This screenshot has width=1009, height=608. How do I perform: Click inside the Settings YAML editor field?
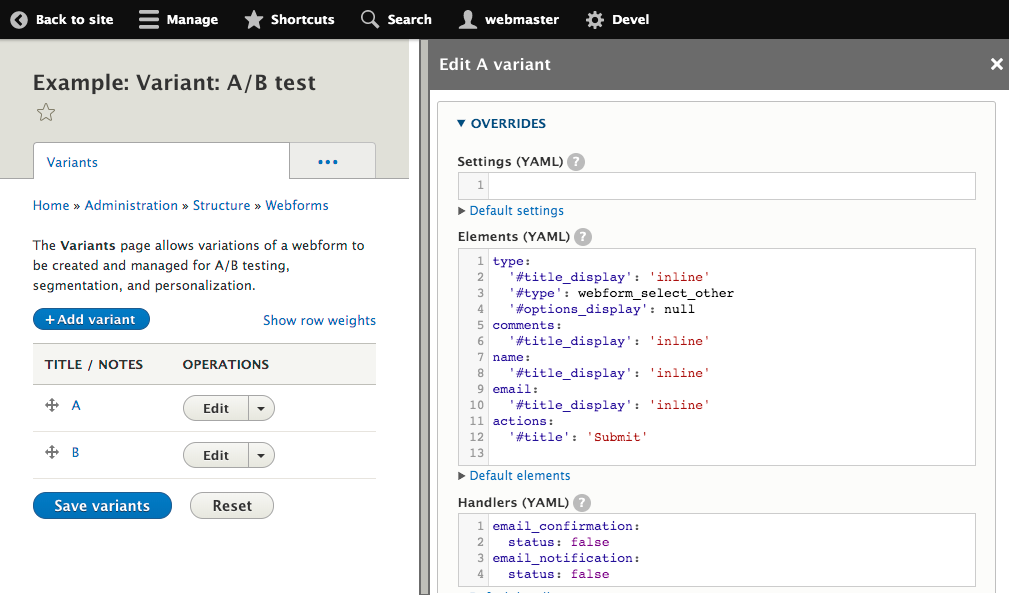tap(720, 185)
